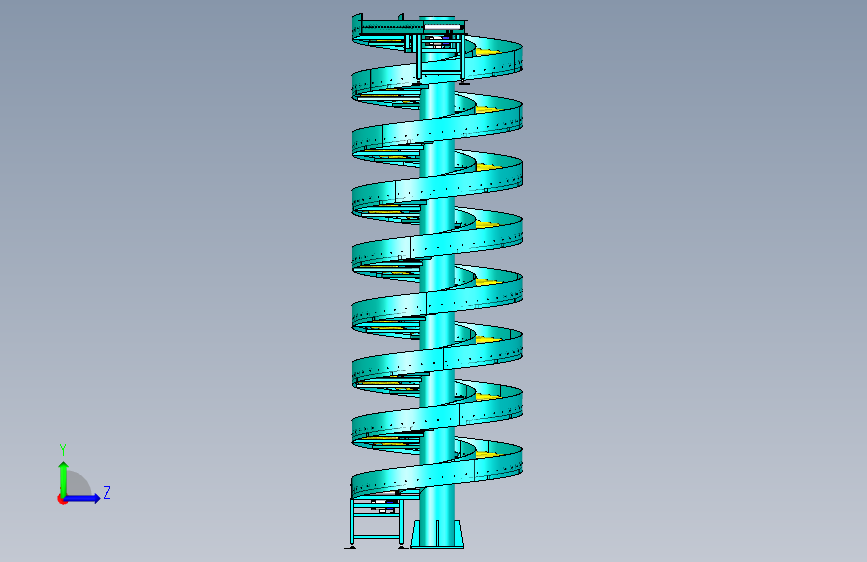The image size is (867, 562).
Task: Click the red origin ball of the triad
Action: tap(62, 499)
